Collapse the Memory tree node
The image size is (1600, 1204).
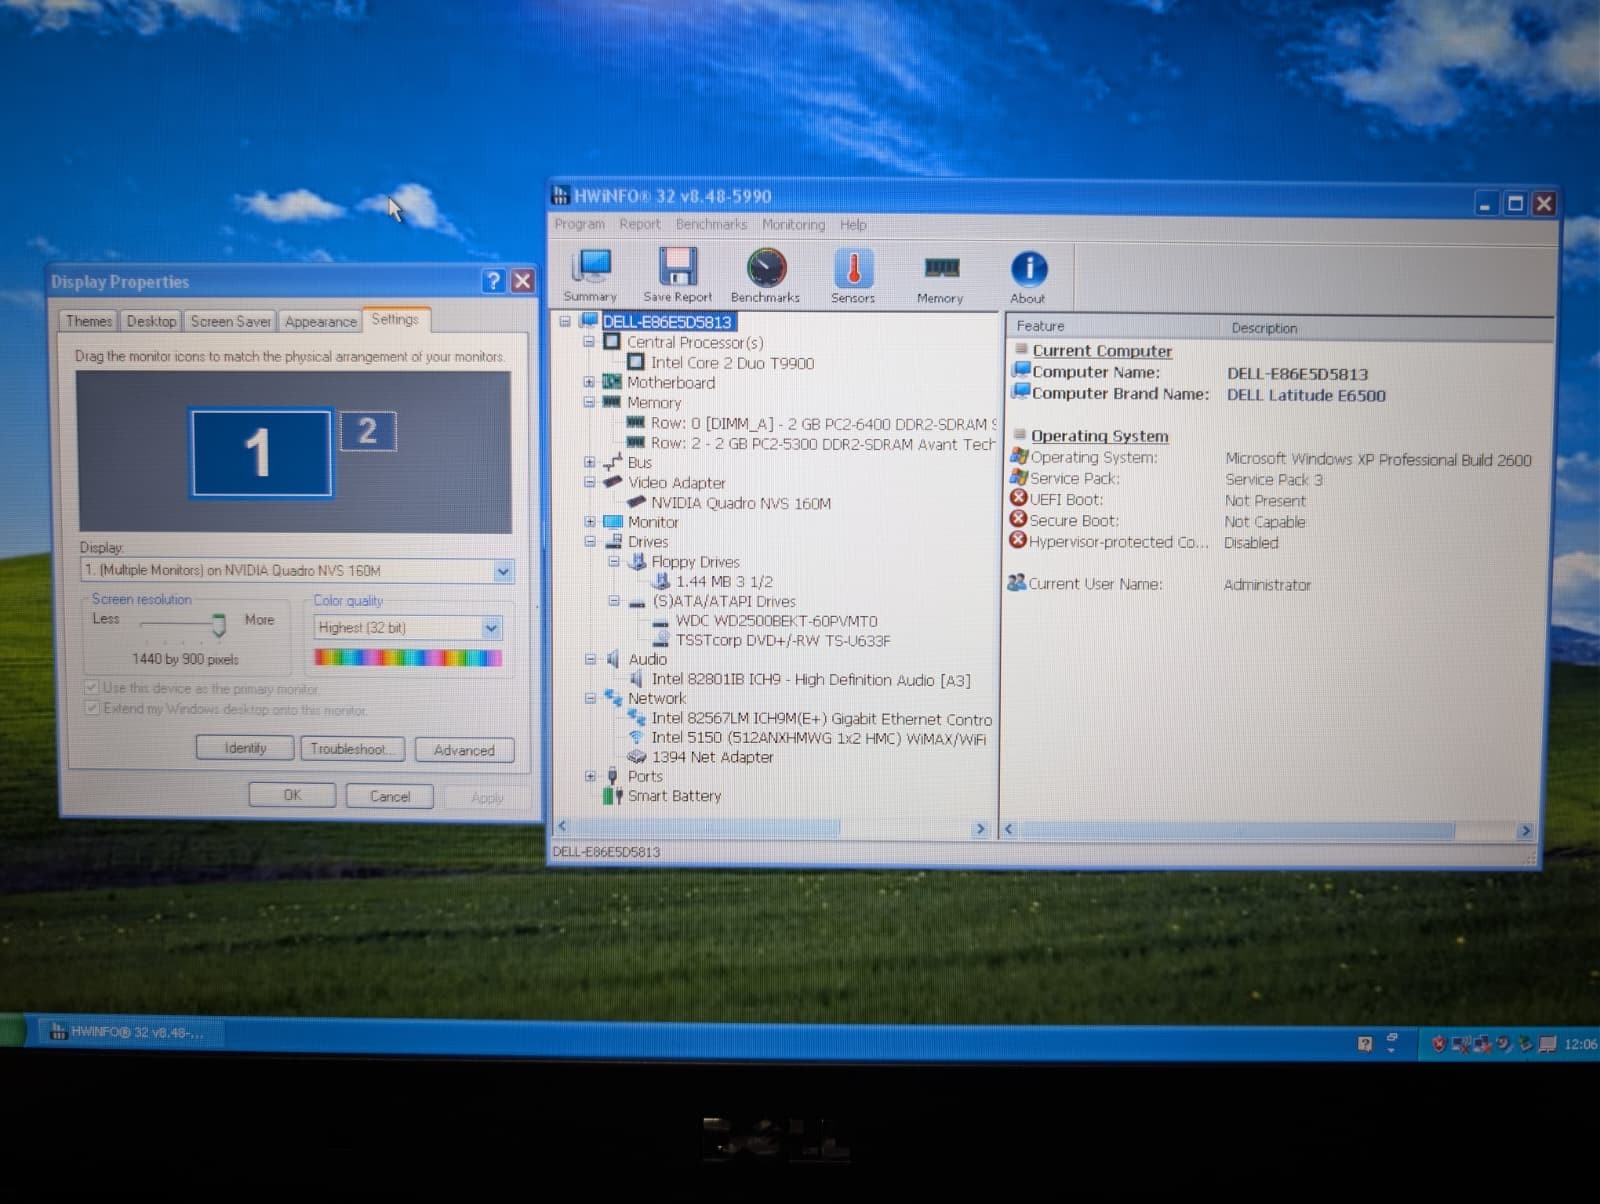589,402
